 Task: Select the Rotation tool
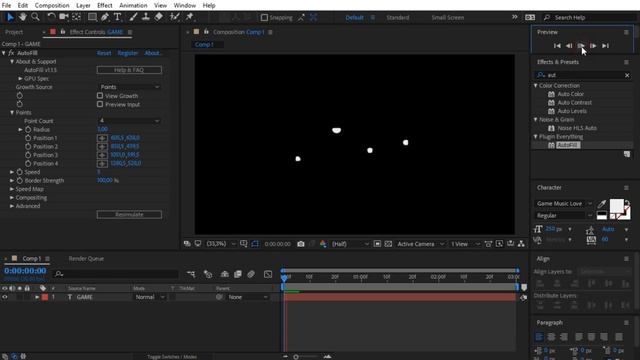click(51, 17)
